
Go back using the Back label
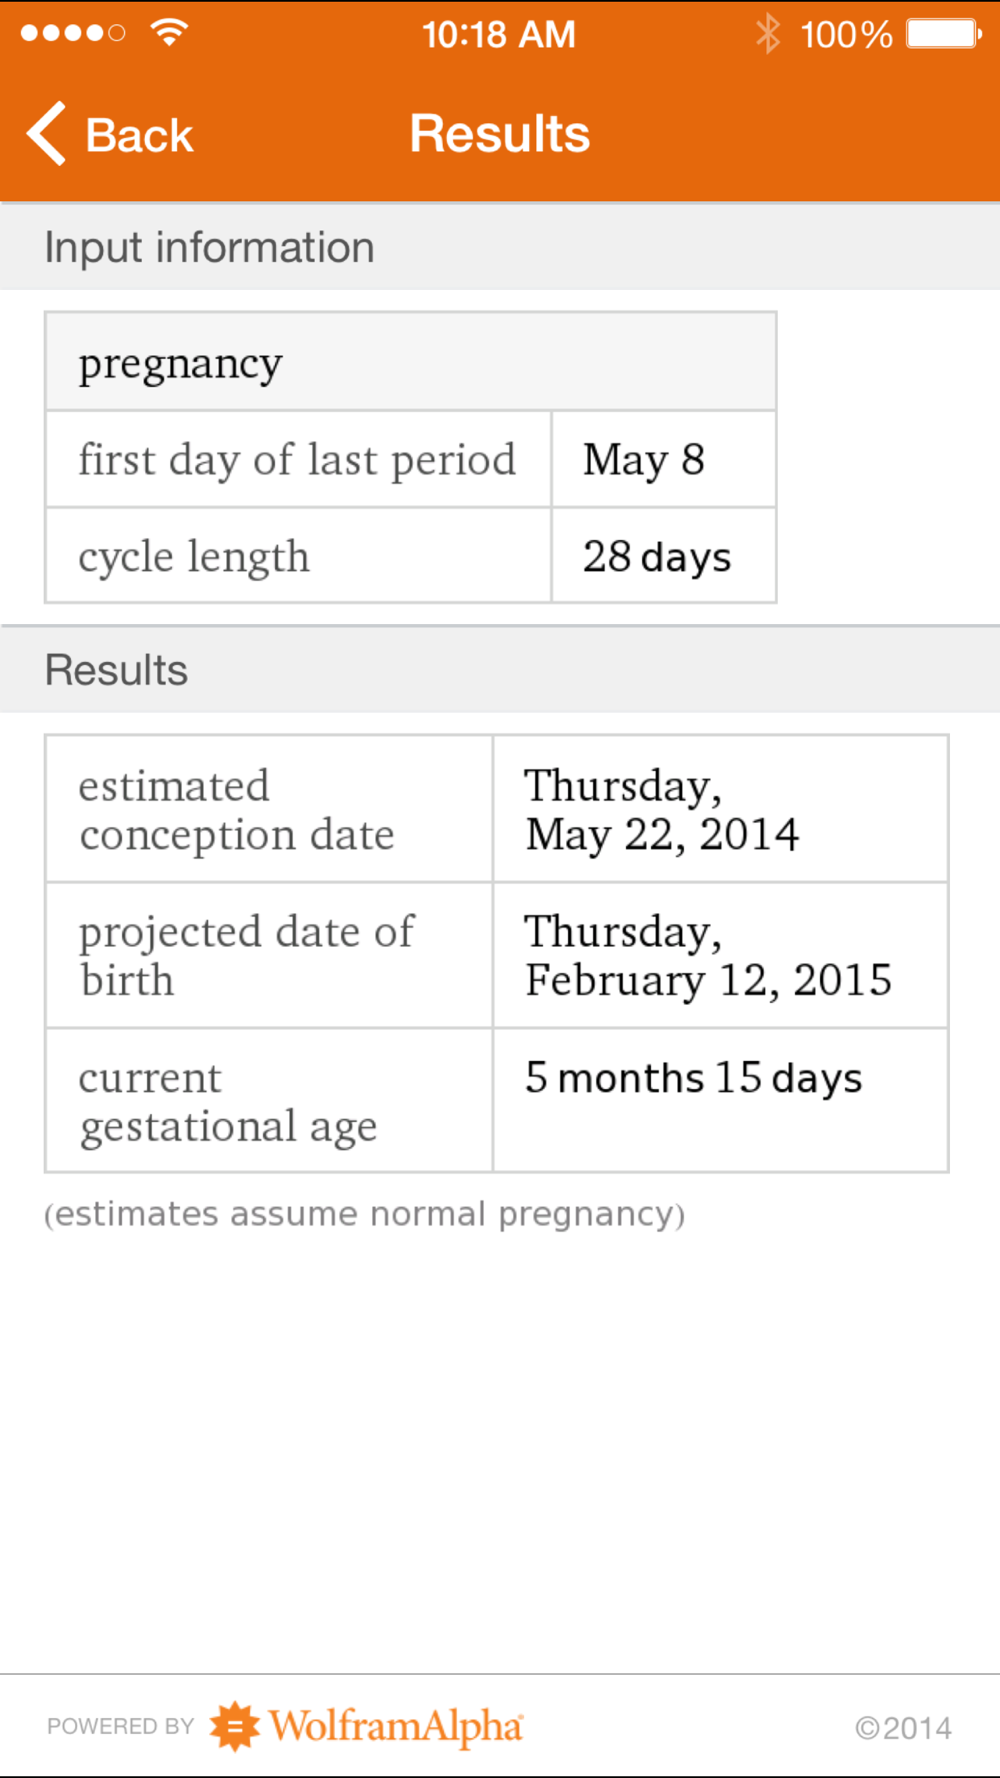[139, 135]
